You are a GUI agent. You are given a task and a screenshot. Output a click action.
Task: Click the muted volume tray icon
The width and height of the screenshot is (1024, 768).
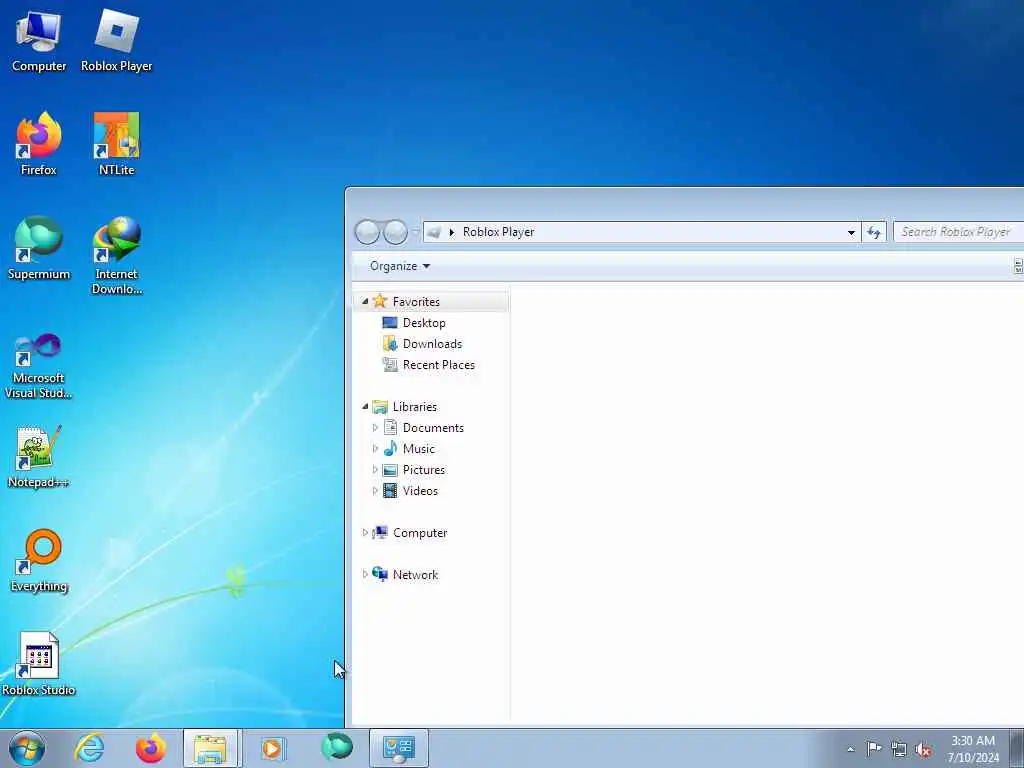click(x=923, y=749)
